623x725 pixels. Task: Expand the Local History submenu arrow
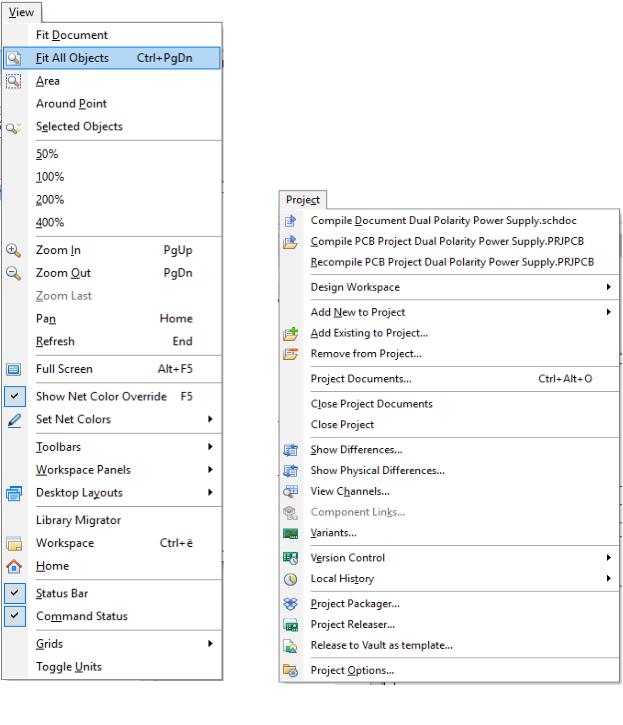(x=609, y=578)
